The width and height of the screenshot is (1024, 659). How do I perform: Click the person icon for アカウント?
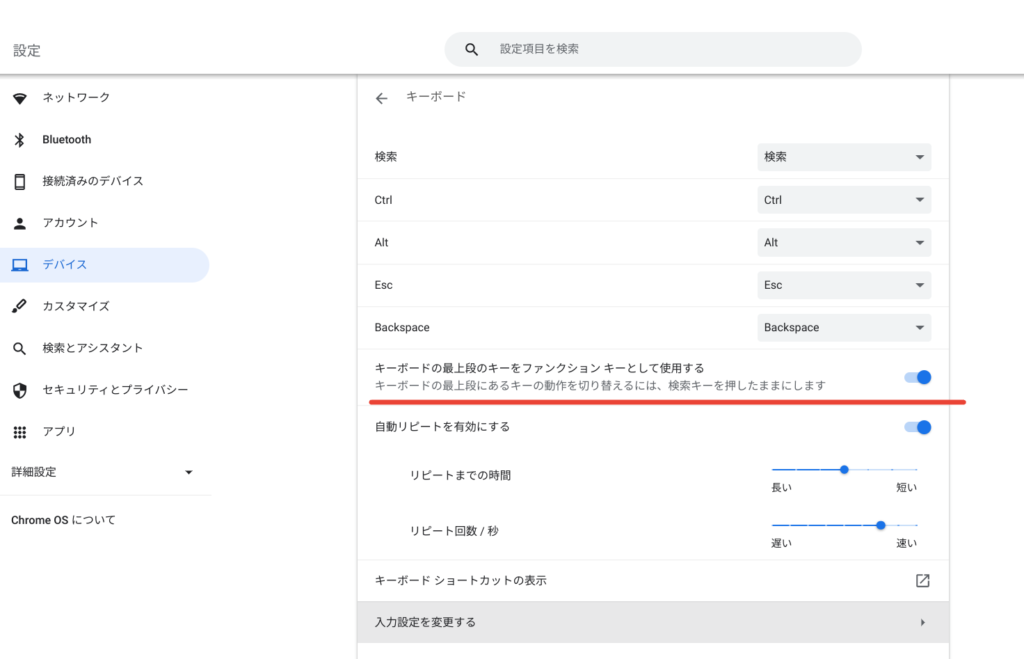coord(19,223)
